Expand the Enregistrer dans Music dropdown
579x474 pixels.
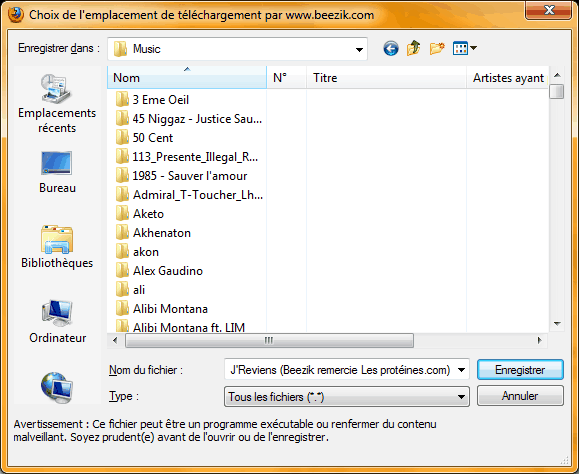[359, 49]
